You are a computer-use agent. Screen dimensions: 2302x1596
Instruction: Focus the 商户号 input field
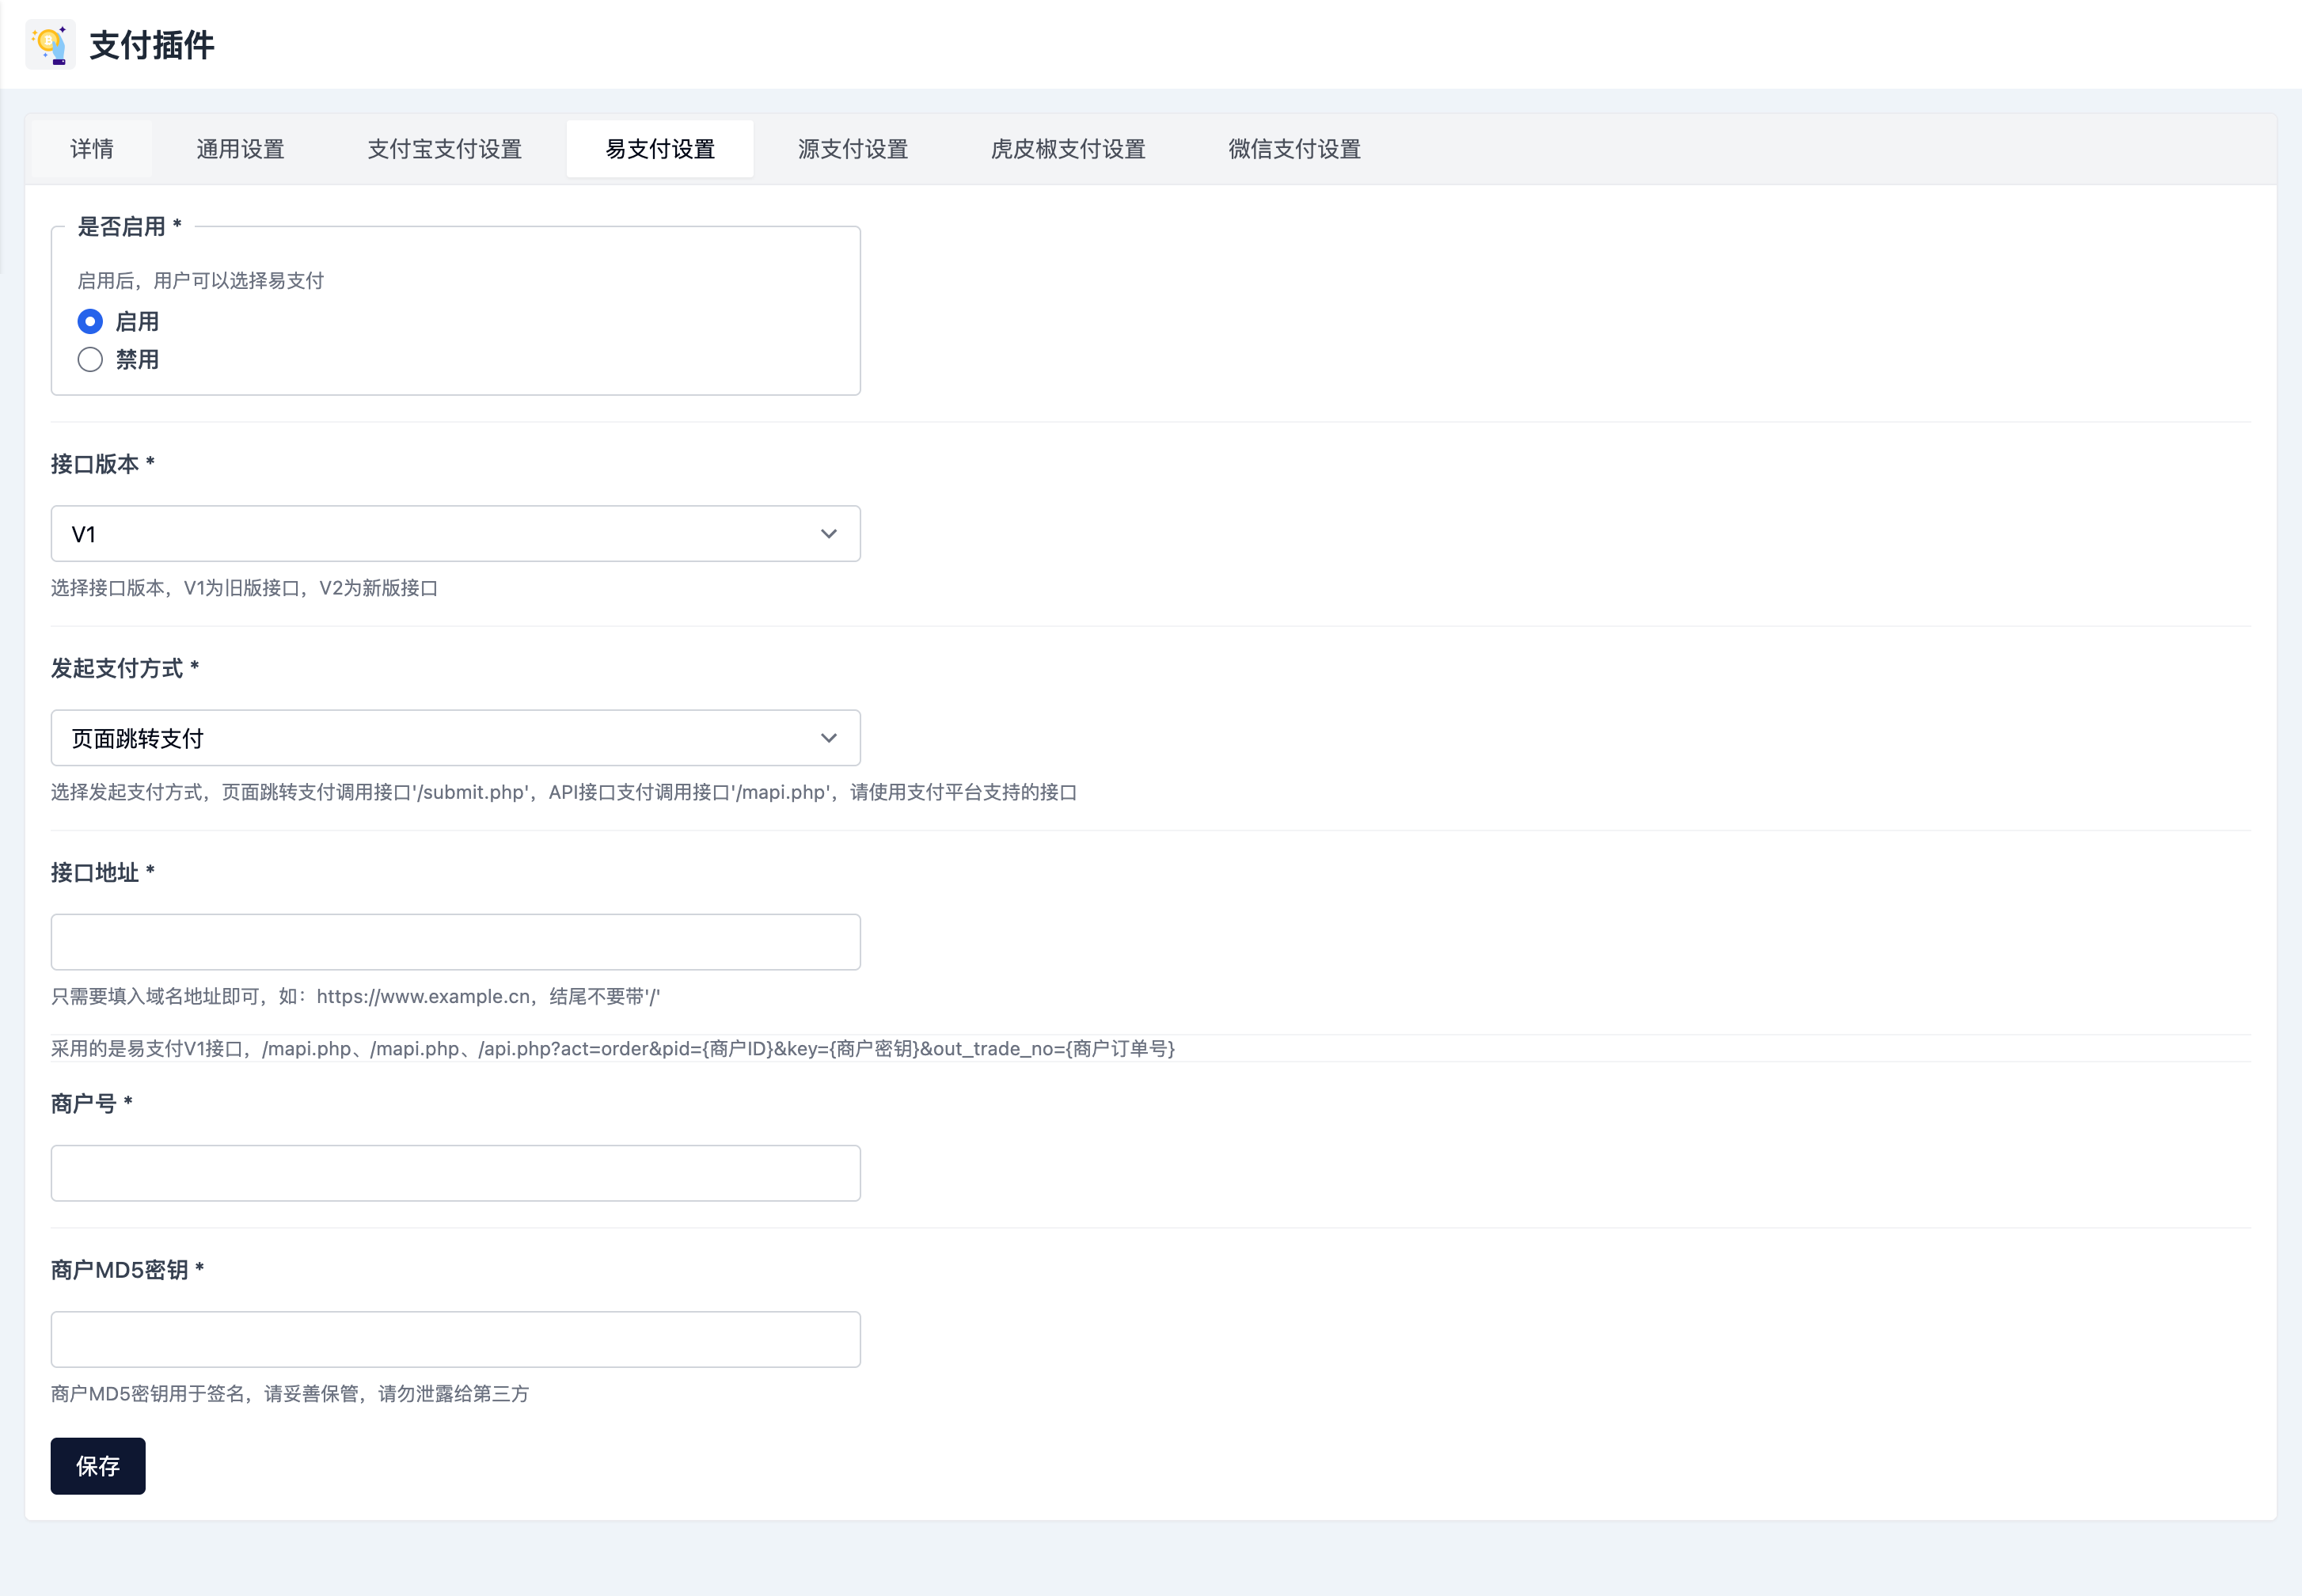click(x=455, y=1173)
